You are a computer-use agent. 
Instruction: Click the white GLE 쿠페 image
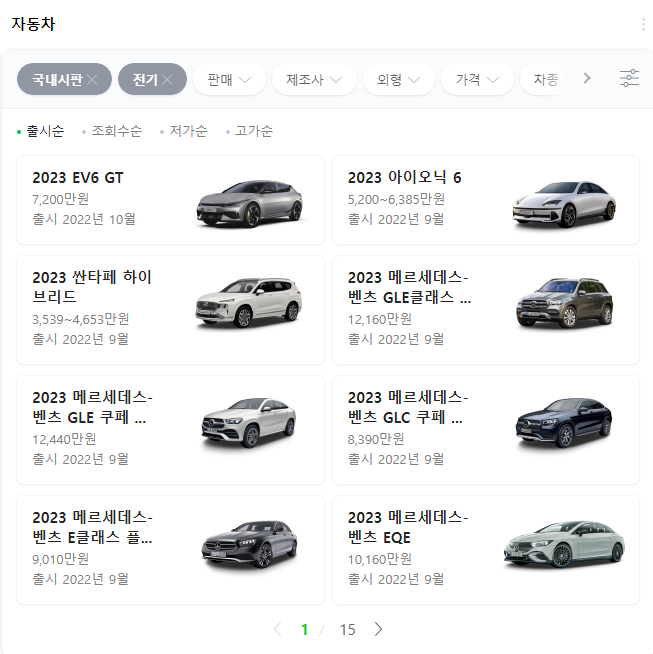249,423
